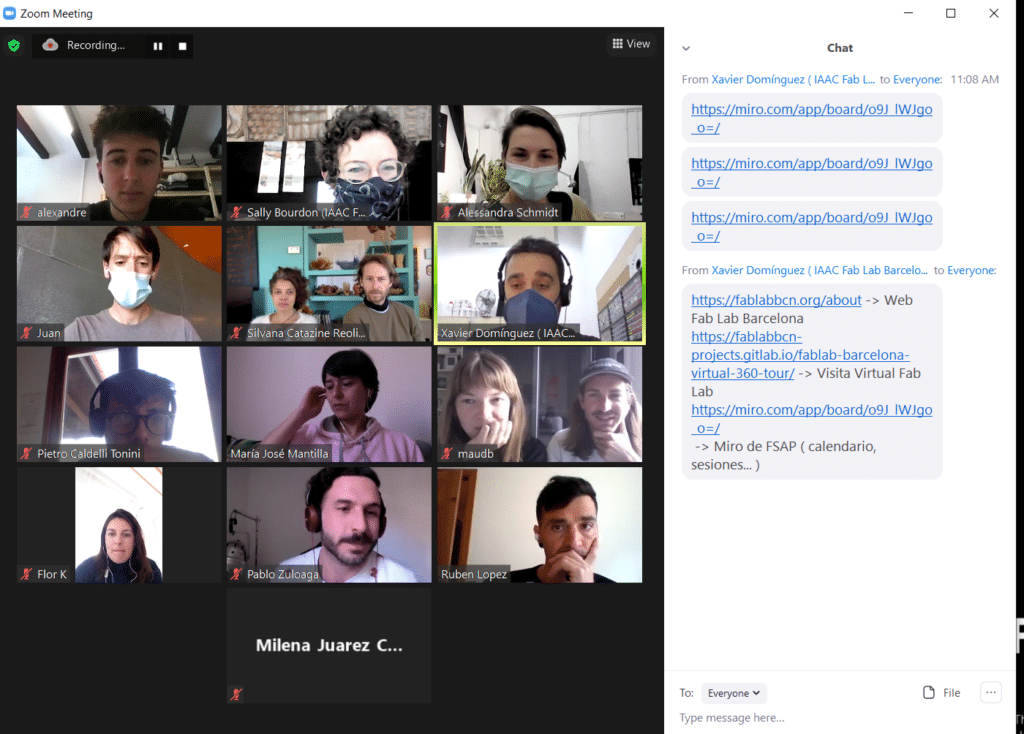Click the green encryption shield icon
This screenshot has height=734, width=1024.
[14, 45]
